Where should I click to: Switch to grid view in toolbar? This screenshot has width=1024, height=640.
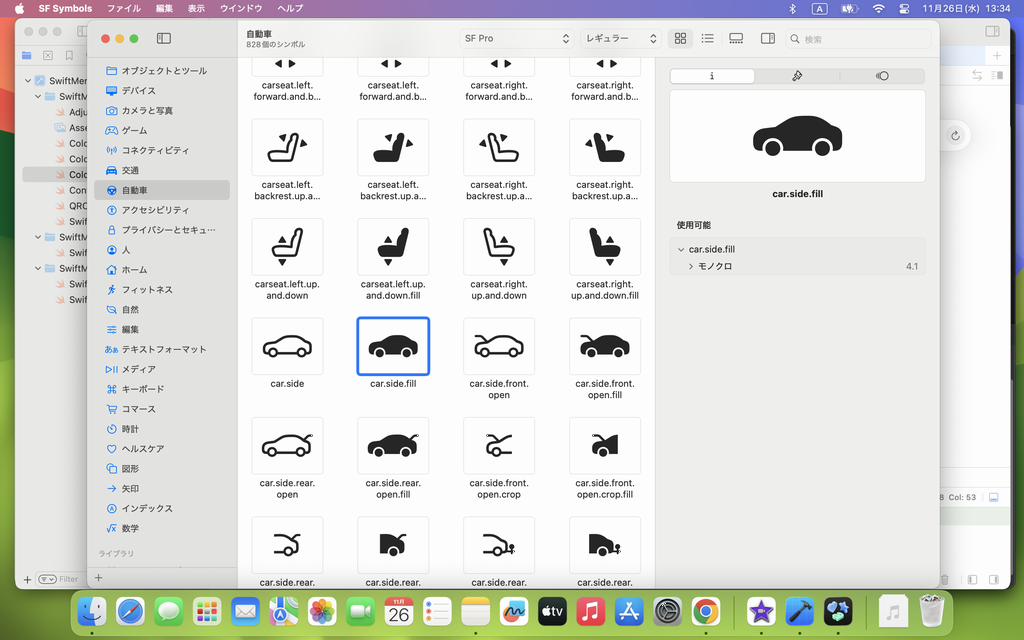(680, 39)
